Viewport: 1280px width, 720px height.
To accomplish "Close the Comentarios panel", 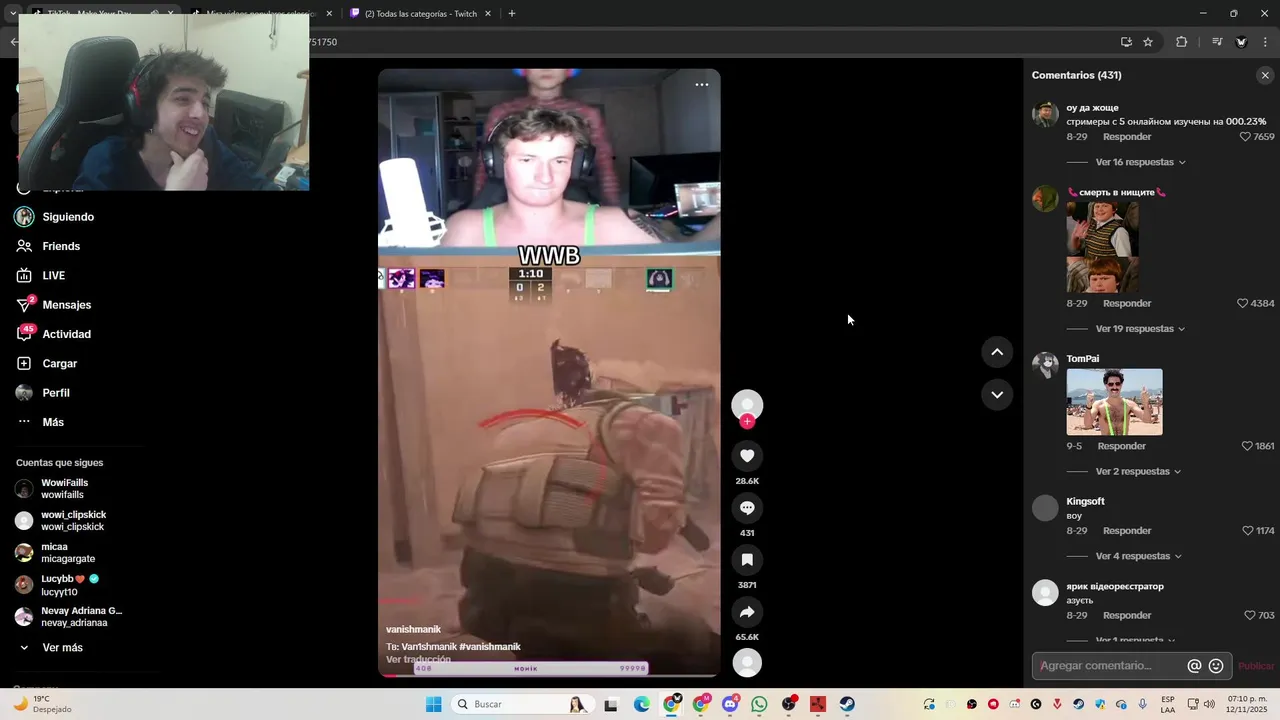I will coord(1265,75).
